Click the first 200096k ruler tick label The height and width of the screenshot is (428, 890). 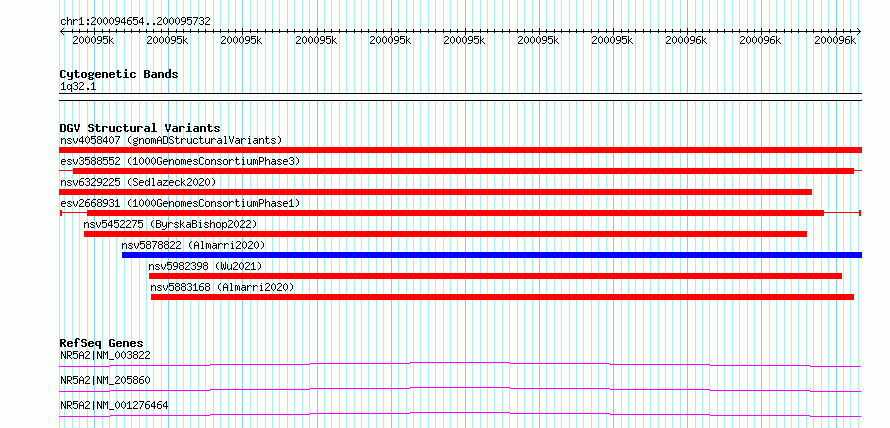687,40
